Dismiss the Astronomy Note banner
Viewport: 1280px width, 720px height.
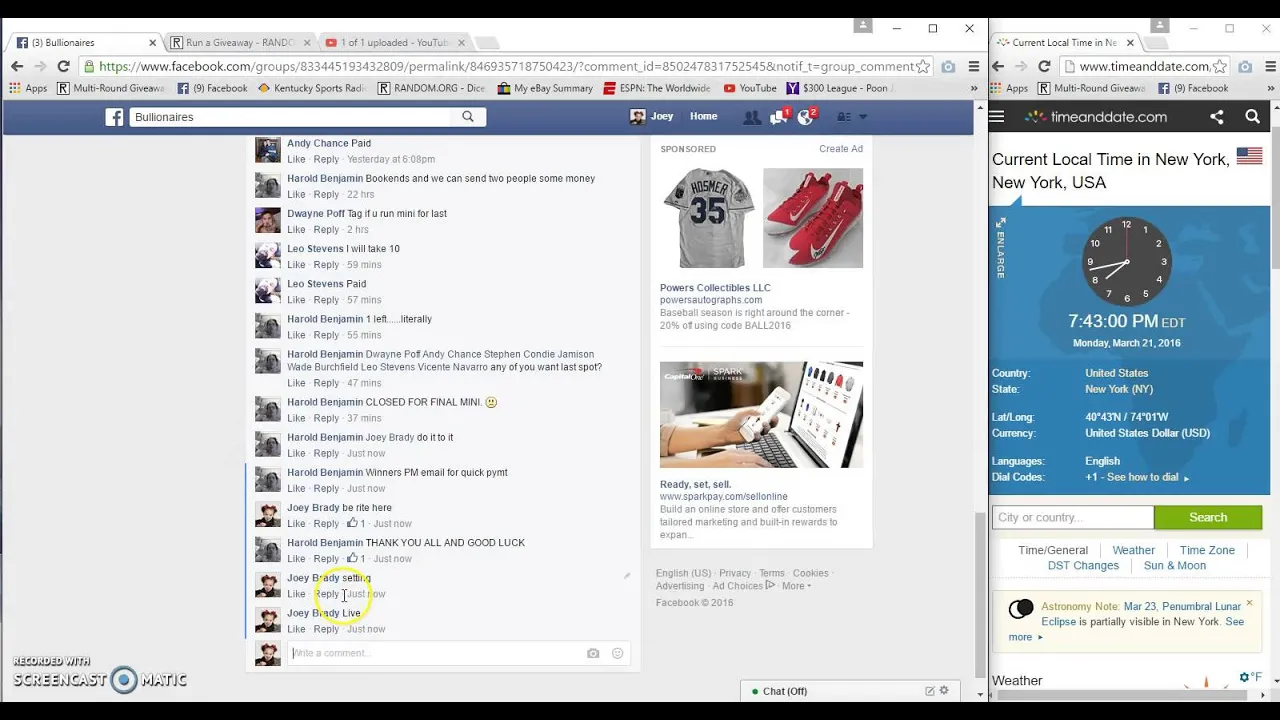tap(1249, 603)
